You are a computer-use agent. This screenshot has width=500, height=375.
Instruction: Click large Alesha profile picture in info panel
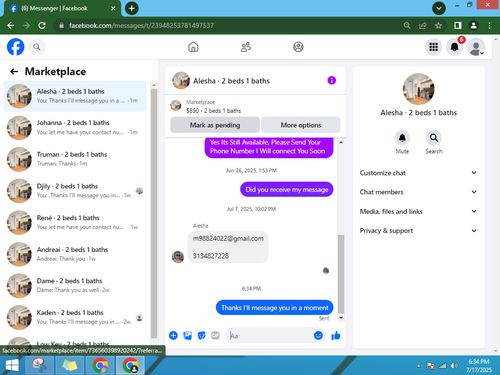pyautogui.click(x=419, y=89)
